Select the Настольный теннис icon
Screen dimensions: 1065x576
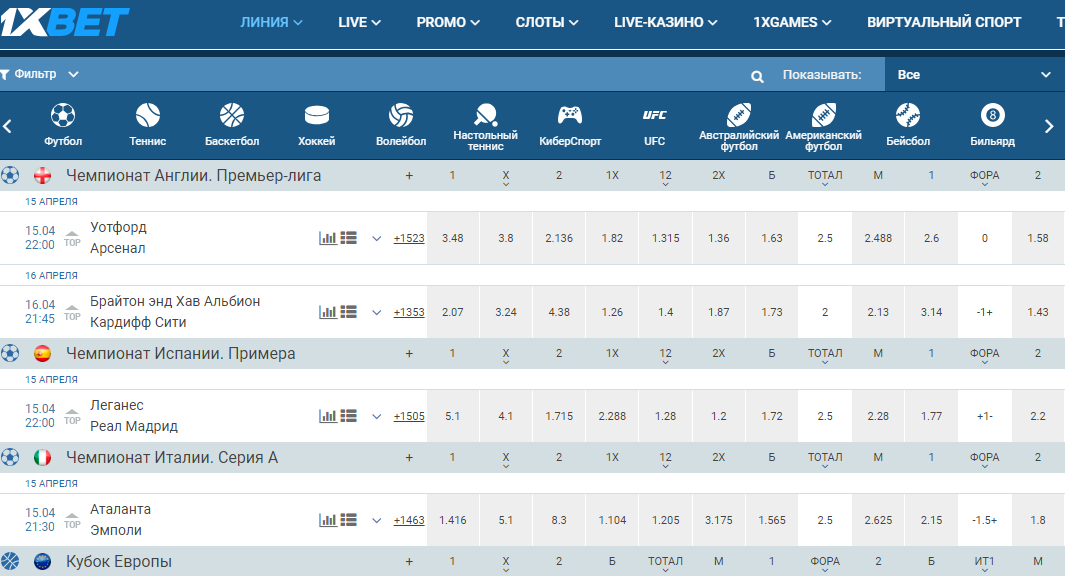pos(486,115)
